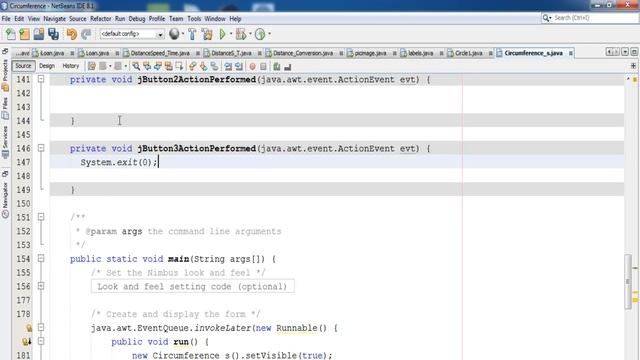Collapse the jButton2ActionPerformed method fold
The image size is (640, 360).
coord(41,79)
